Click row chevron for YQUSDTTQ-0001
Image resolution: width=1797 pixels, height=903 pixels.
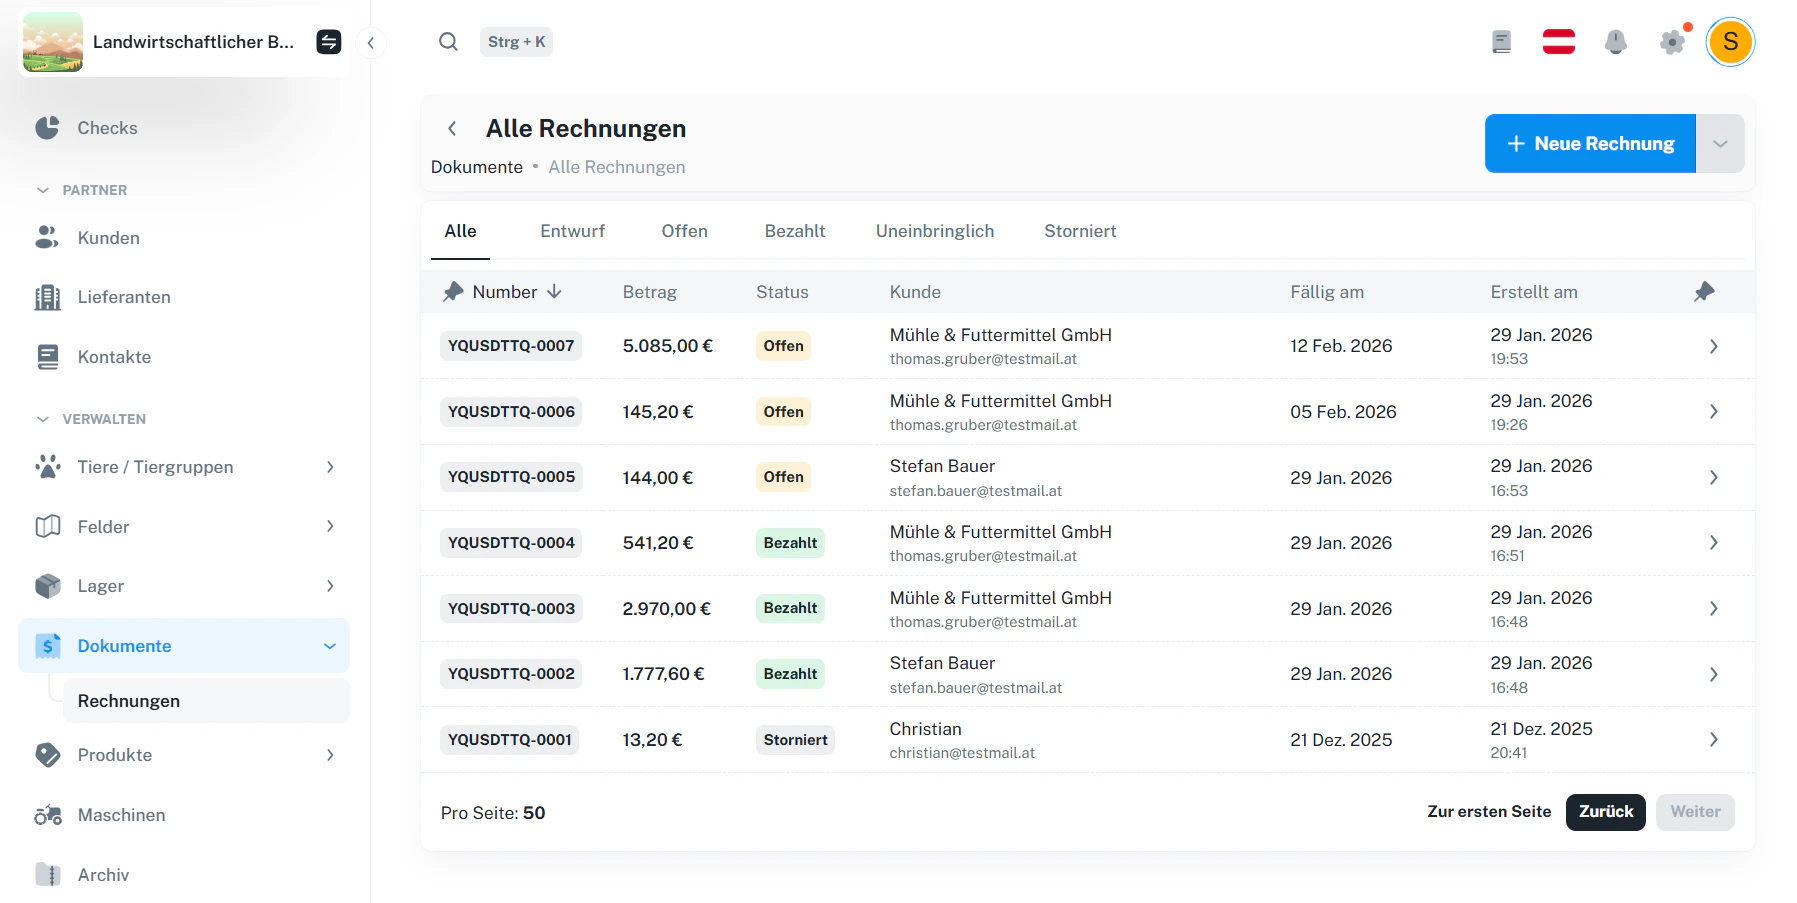point(1713,740)
